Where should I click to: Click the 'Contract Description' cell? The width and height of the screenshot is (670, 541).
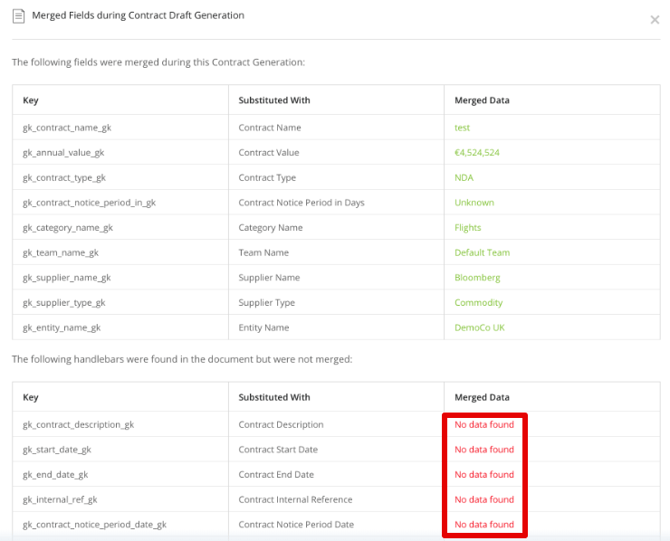(281, 425)
